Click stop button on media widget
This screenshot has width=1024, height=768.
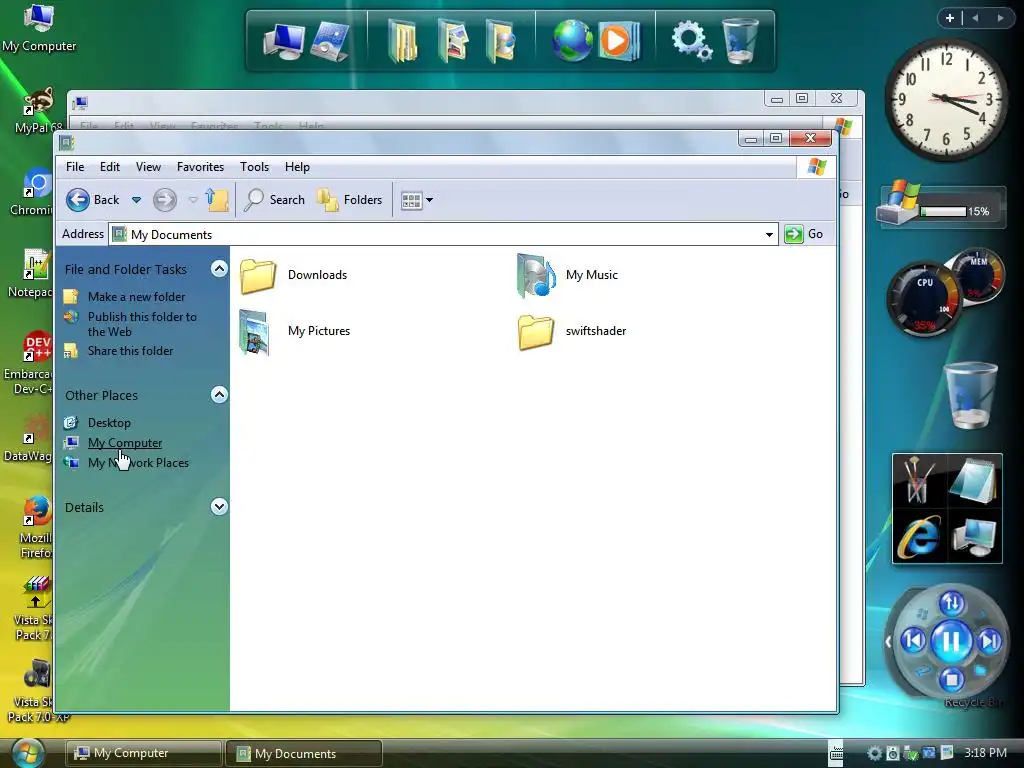tap(952, 680)
